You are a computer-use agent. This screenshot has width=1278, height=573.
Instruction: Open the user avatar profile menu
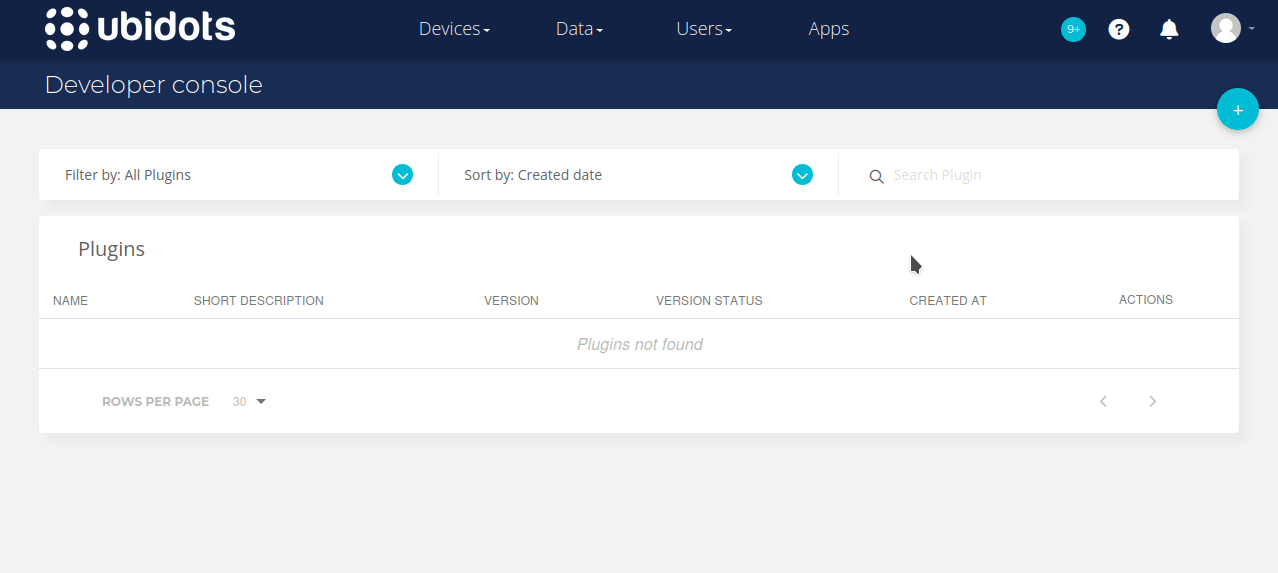(x=1227, y=29)
